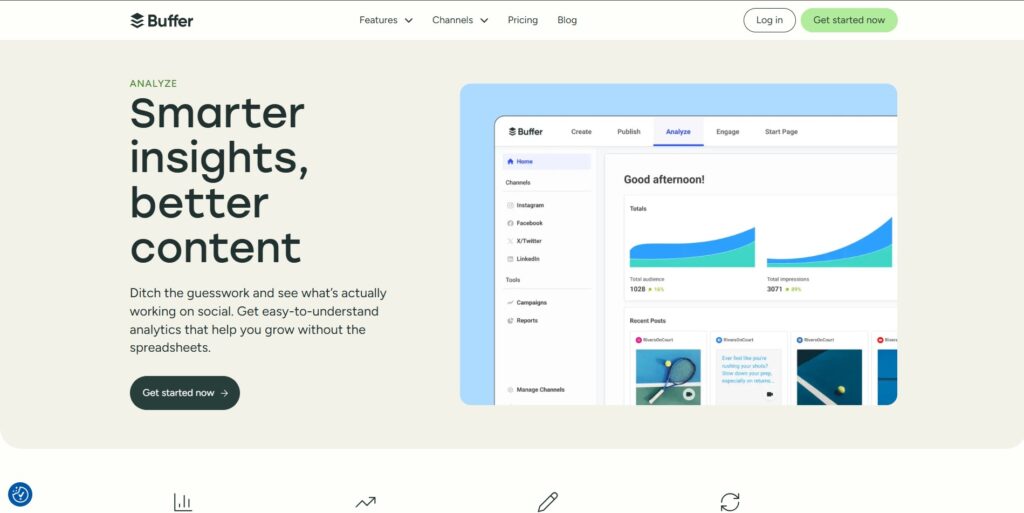
Task: Open the Pricing page
Action: [522, 20]
